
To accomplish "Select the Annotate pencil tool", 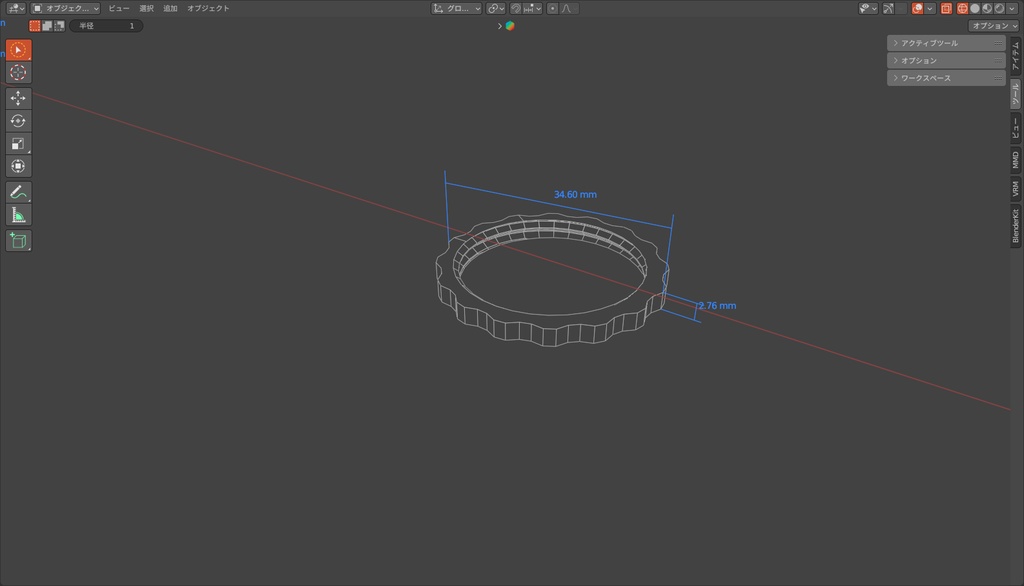I will 18,192.
